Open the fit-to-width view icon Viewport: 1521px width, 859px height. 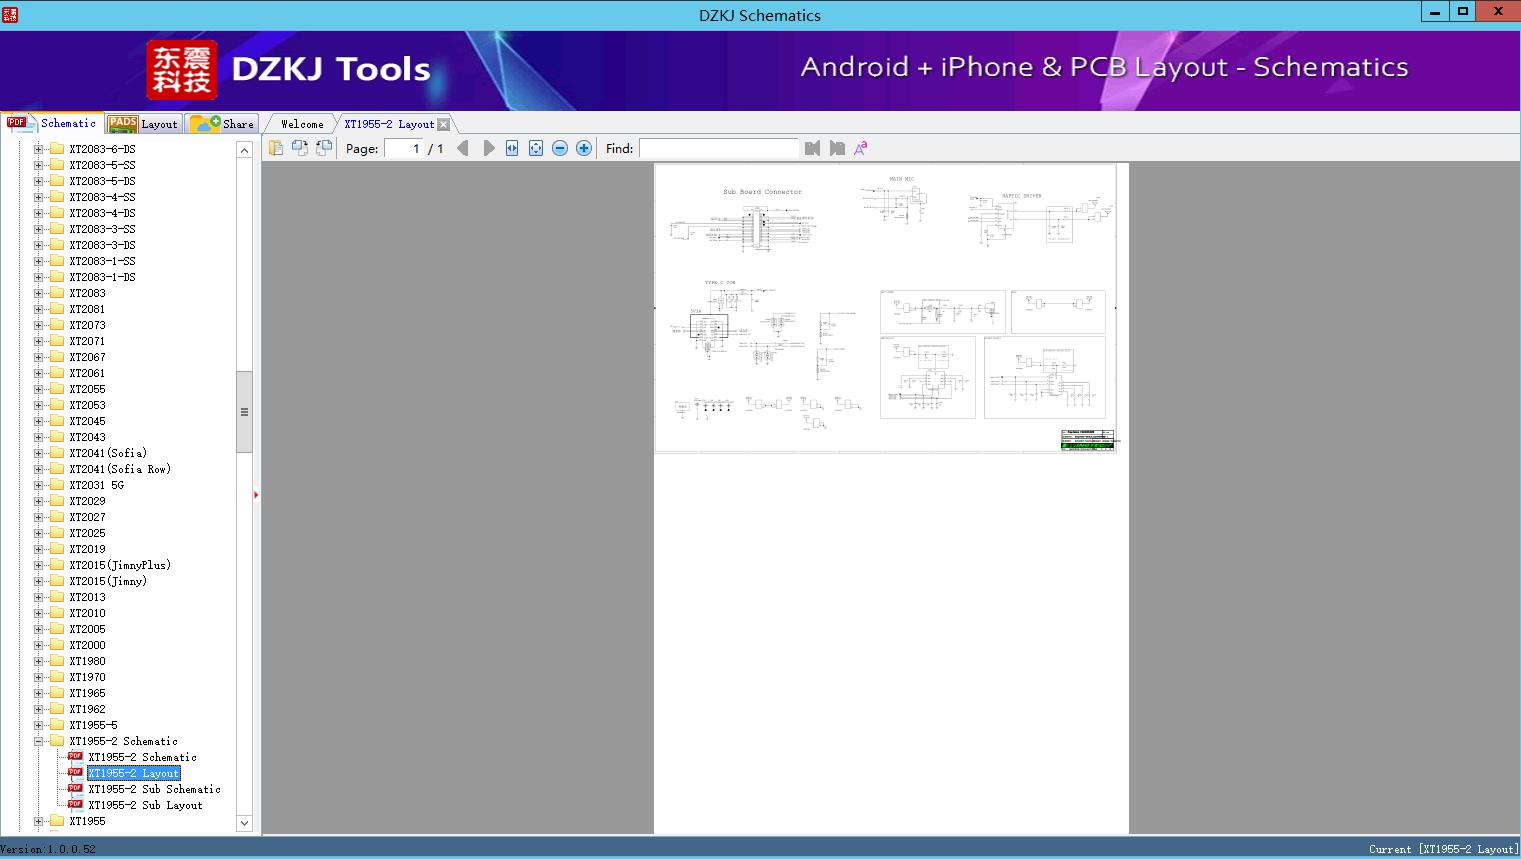[x=511, y=148]
